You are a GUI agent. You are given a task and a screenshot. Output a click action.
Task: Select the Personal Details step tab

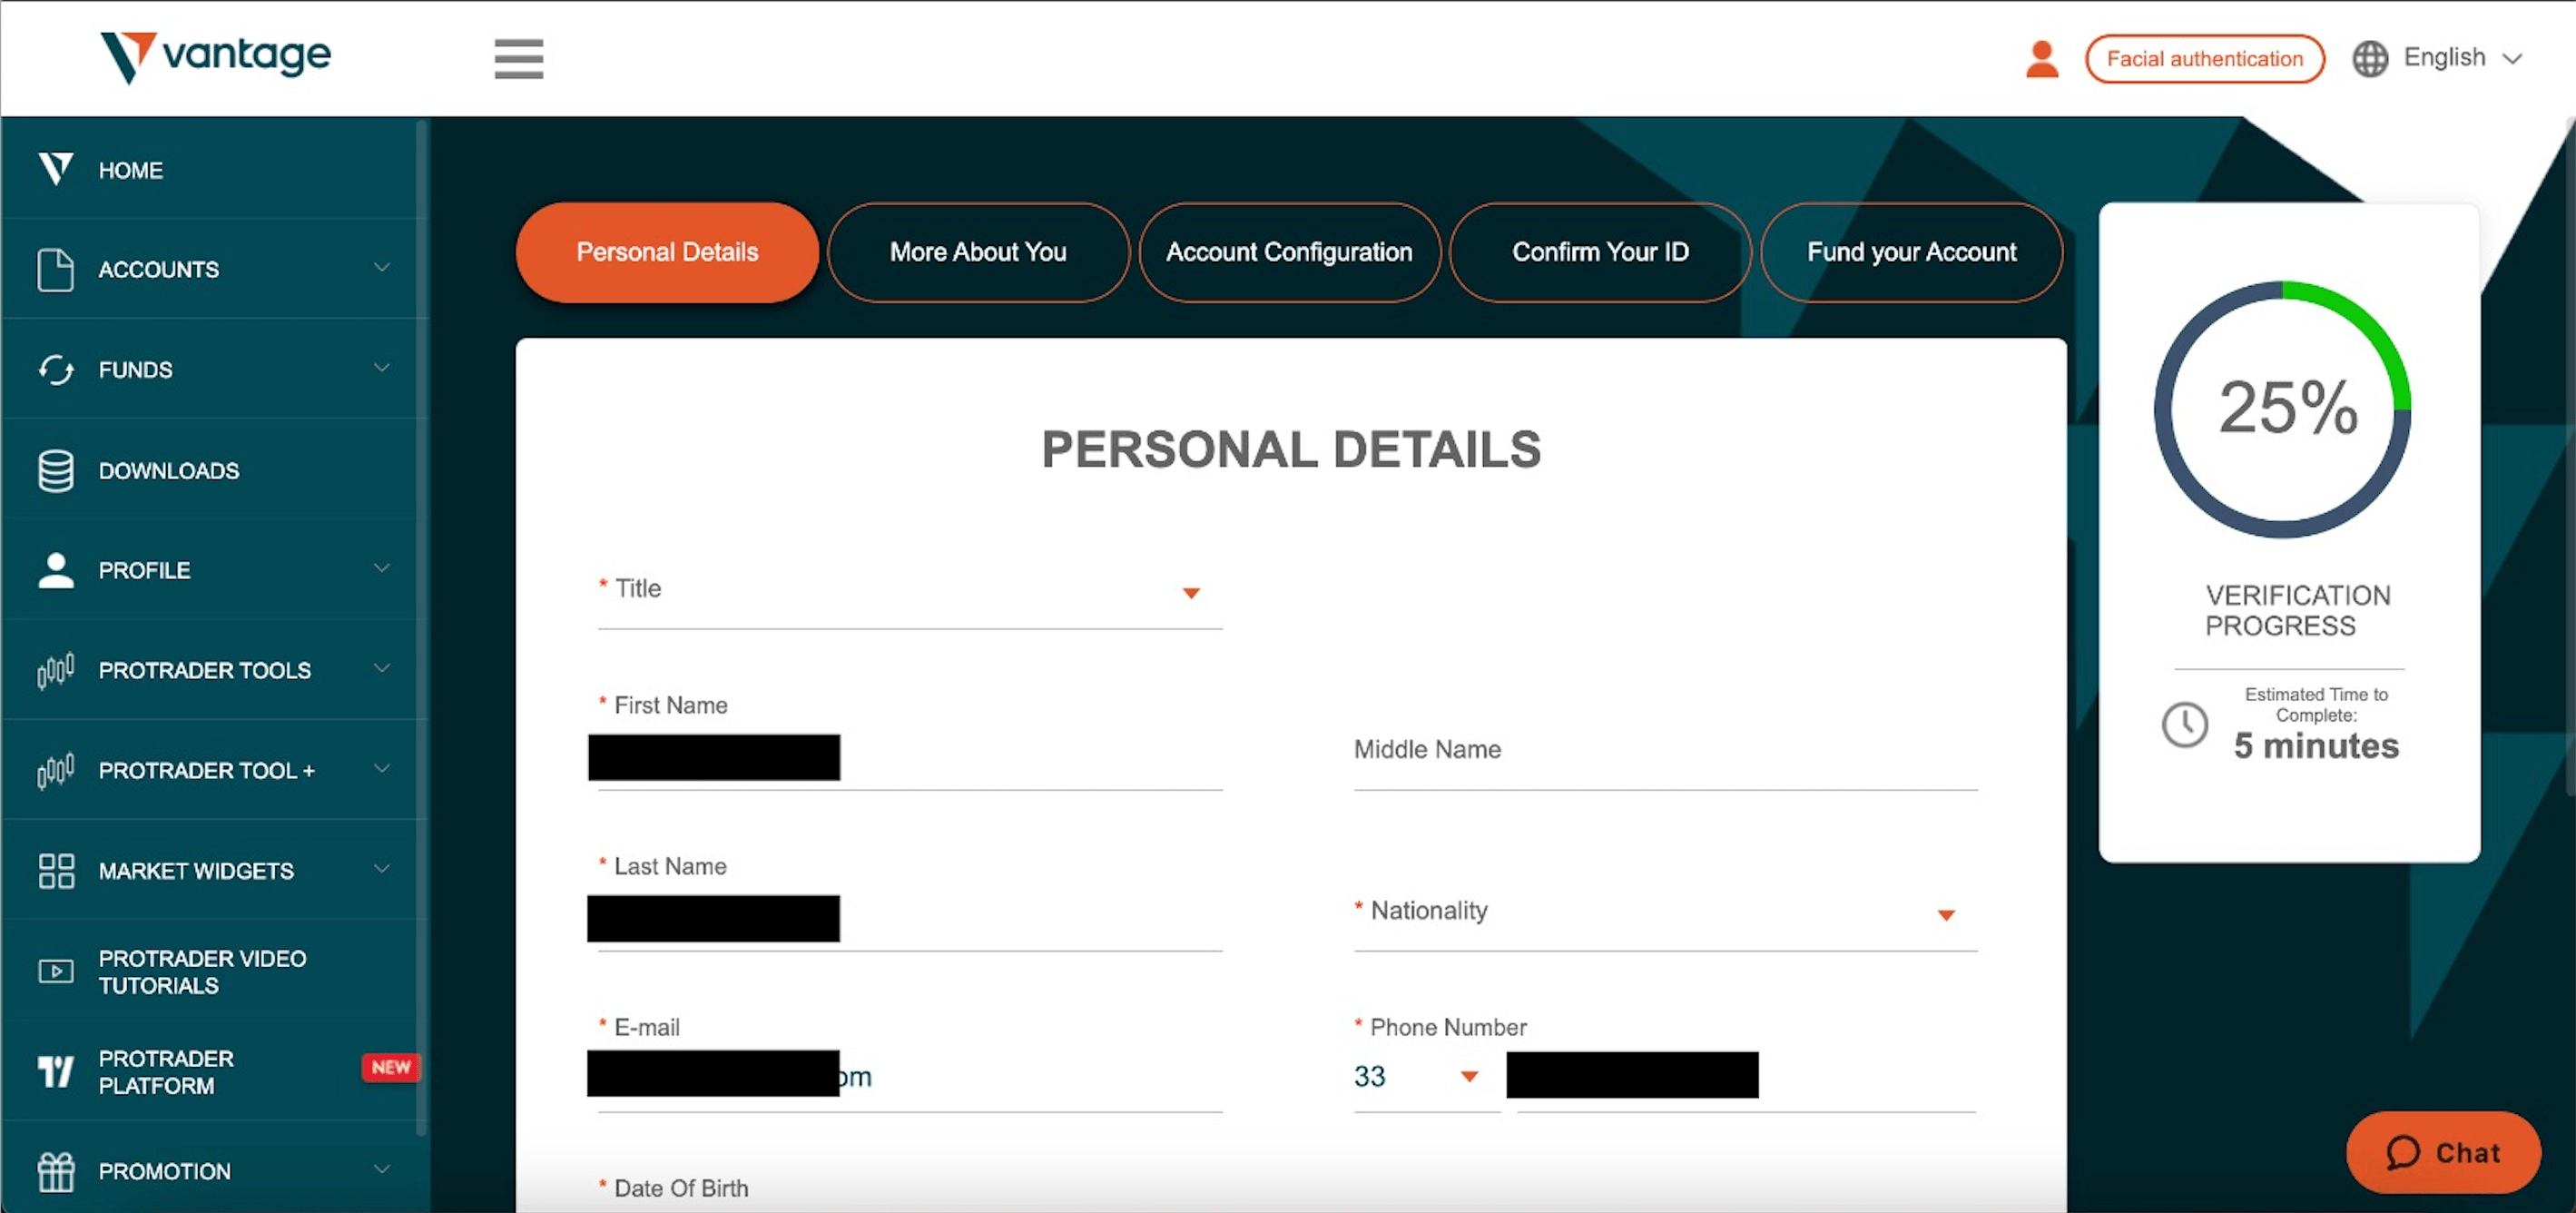[x=667, y=252]
